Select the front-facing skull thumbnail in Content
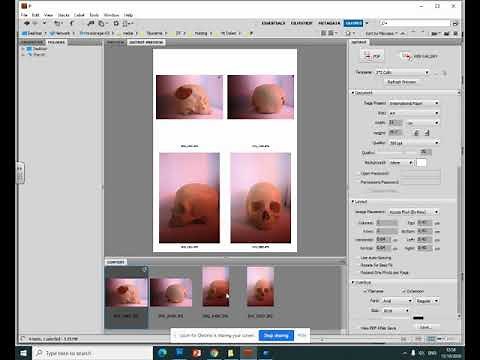The image size is (480, 360). [x=260, y=287]
